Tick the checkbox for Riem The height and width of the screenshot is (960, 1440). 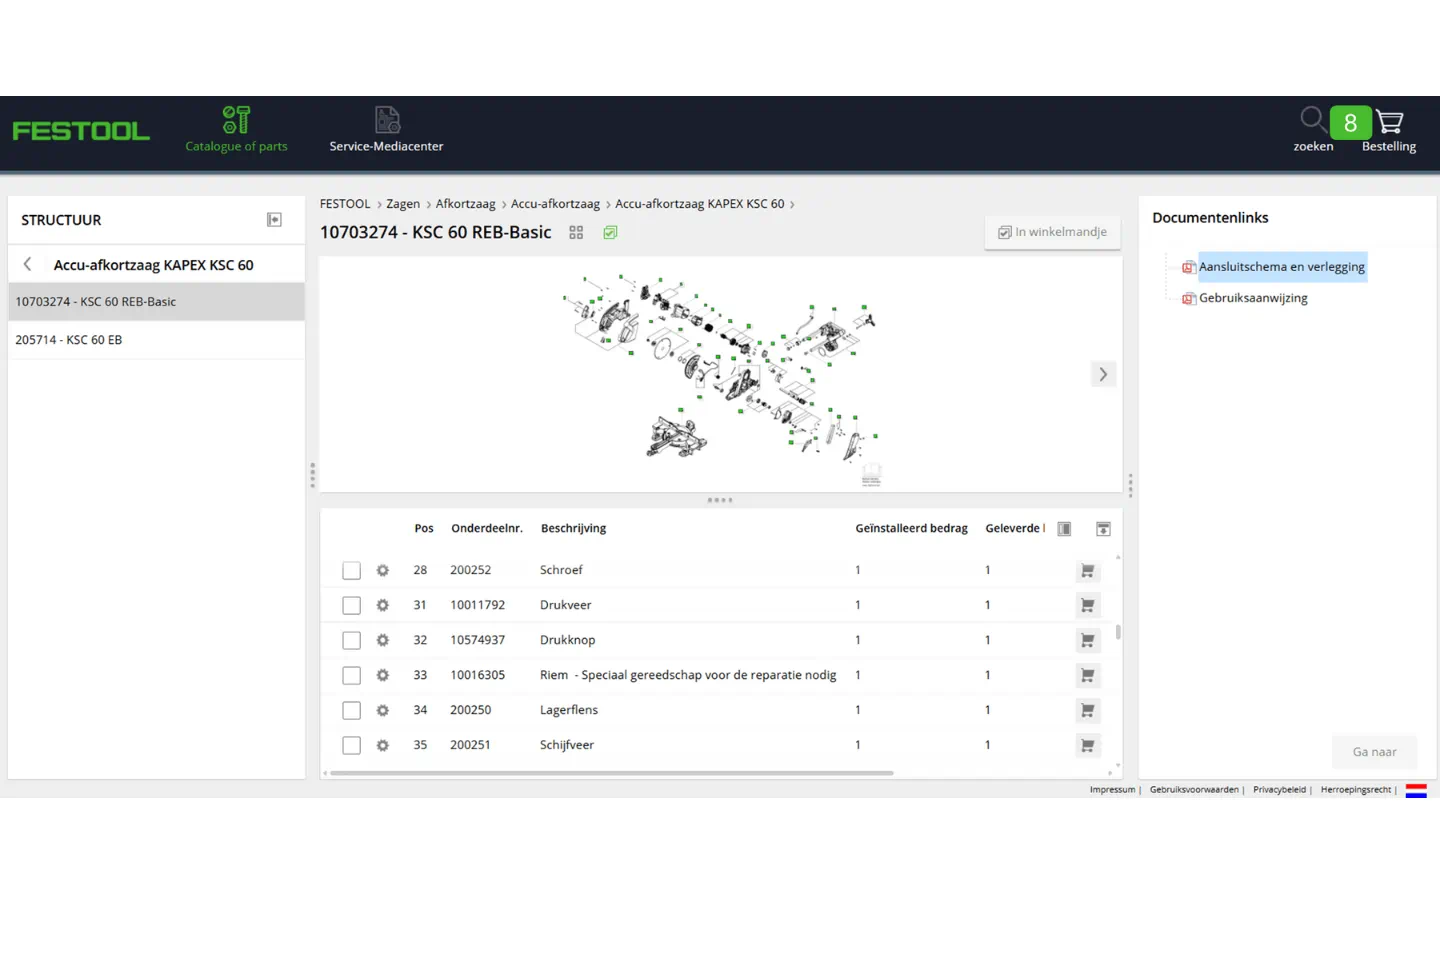pos(351,675)
